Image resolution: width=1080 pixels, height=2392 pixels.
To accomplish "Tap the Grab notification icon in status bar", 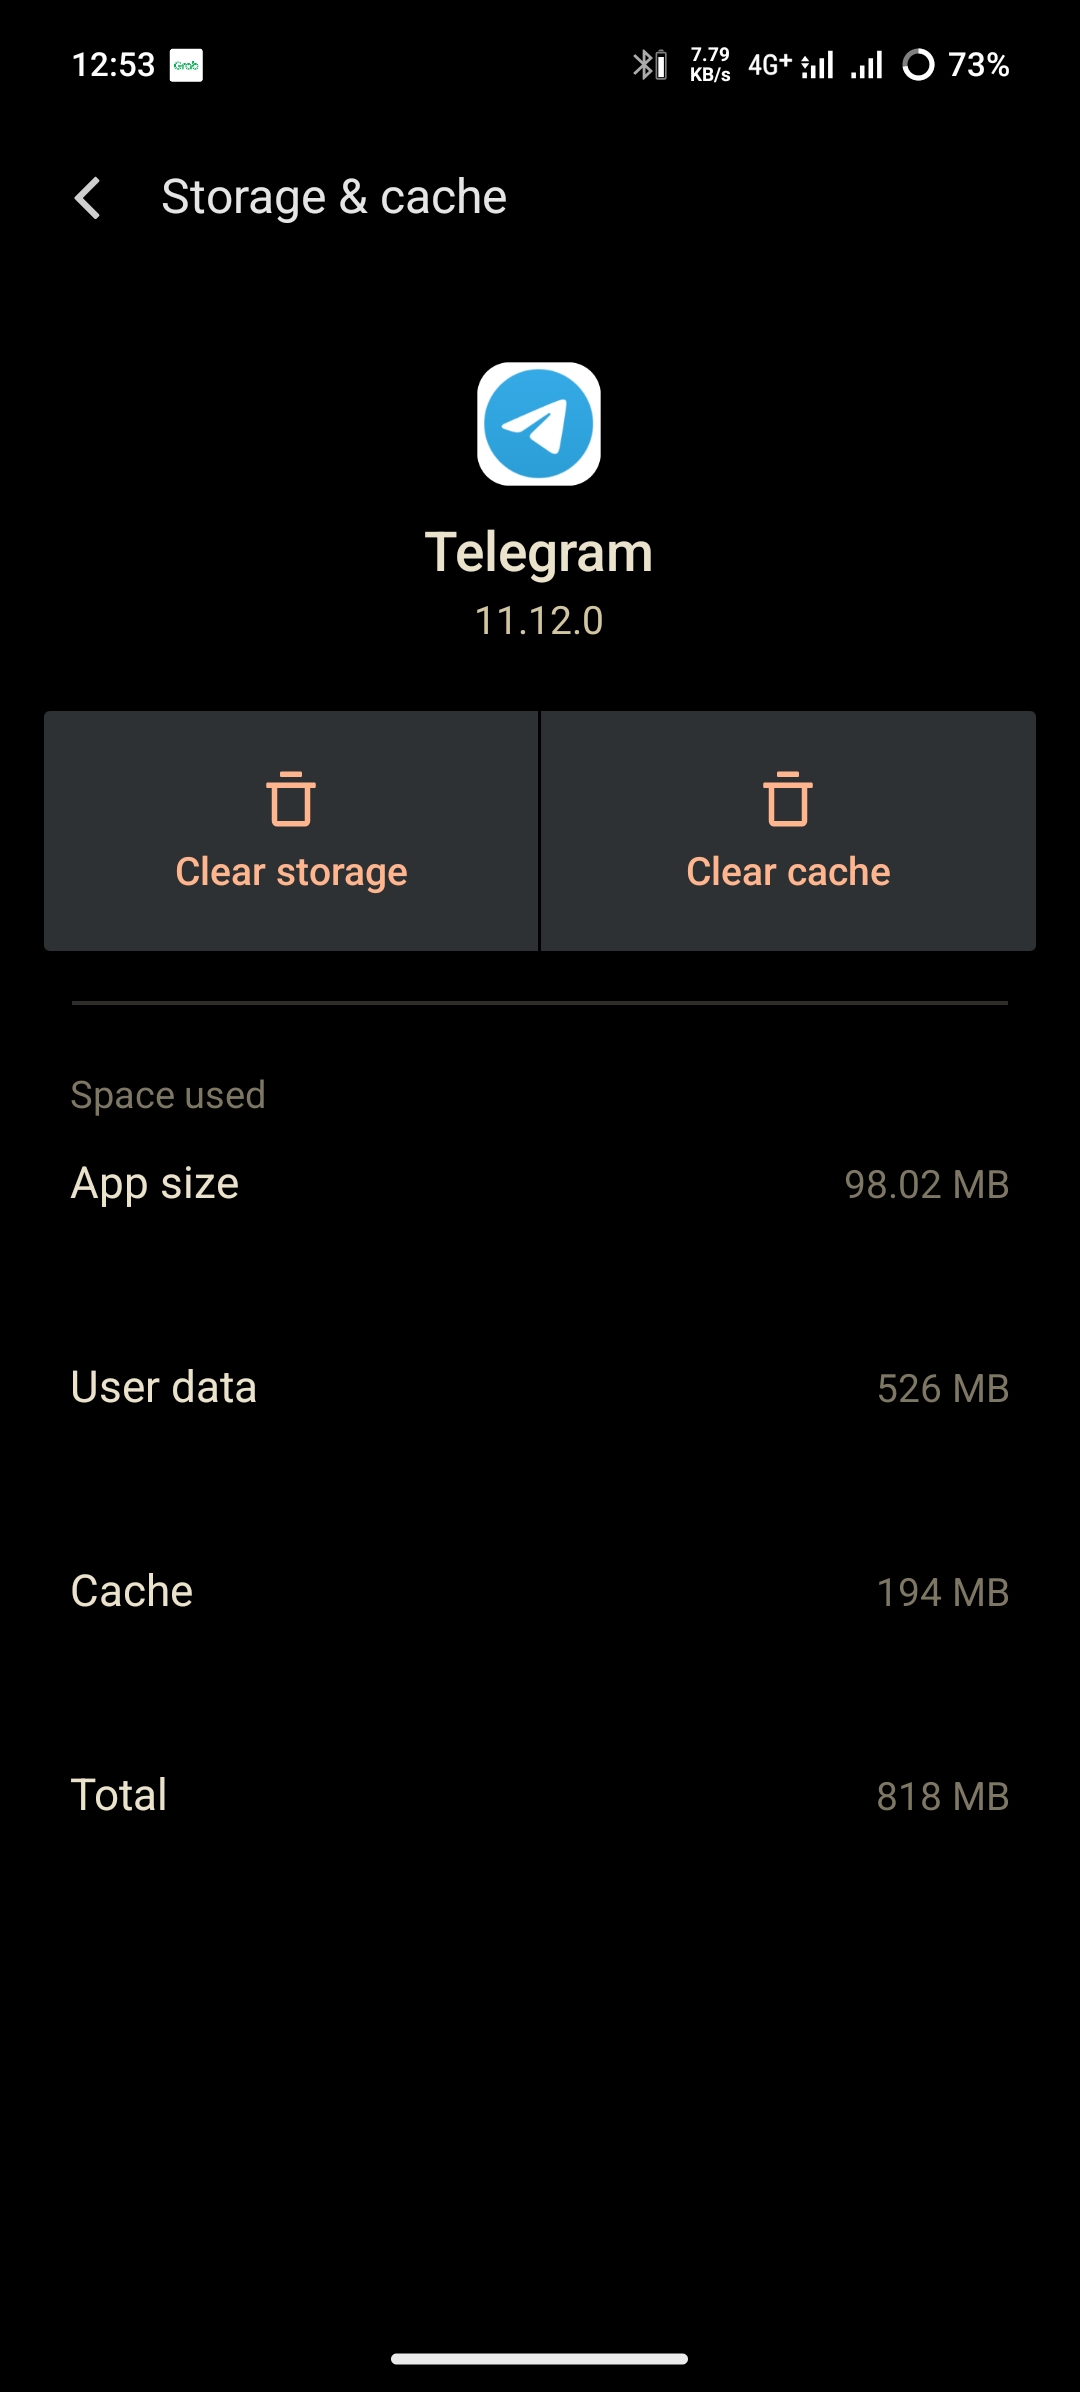I will [x=186, y=64].
